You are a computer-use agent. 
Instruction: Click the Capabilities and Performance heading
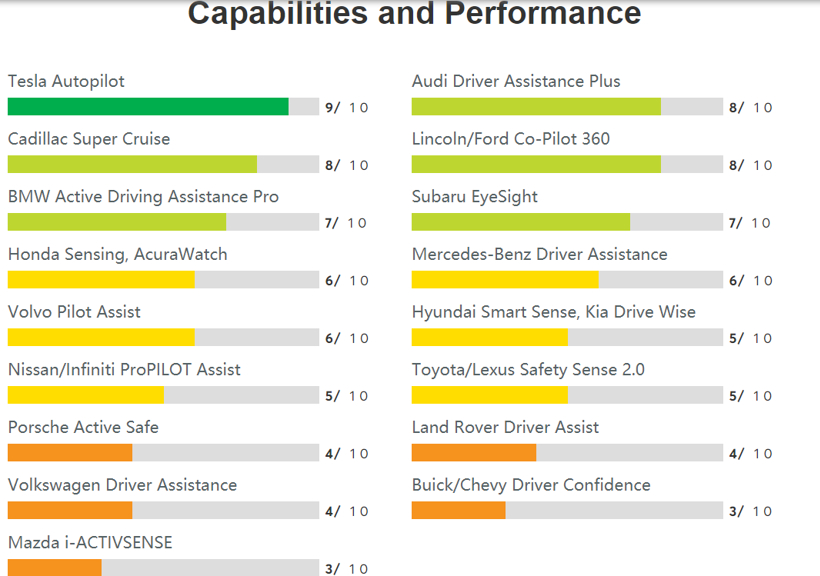tap(415, 14)
